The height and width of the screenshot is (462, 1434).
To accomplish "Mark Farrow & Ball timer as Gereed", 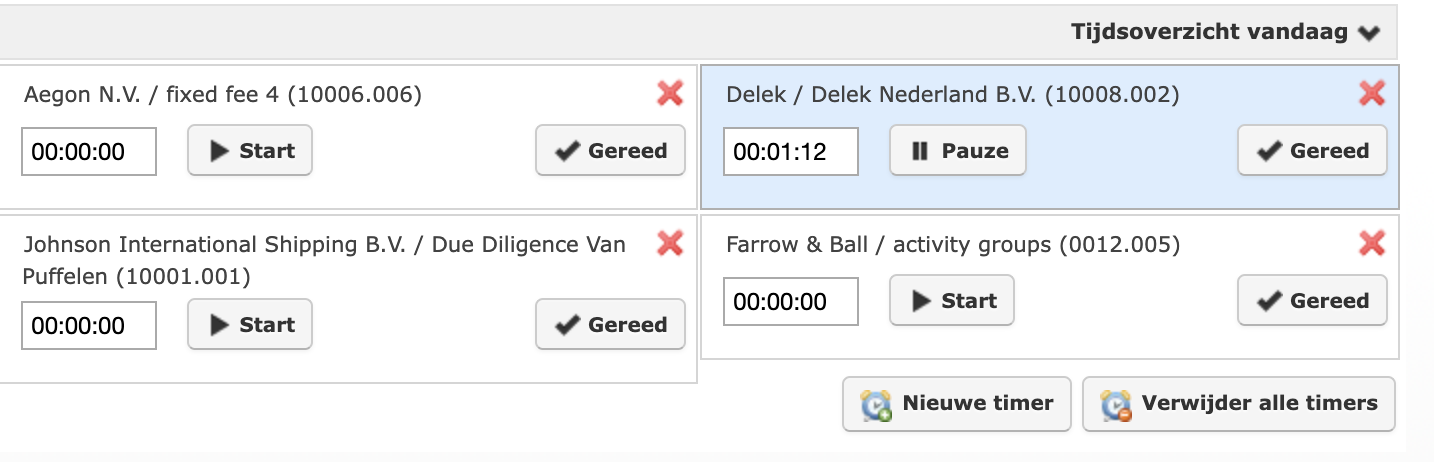I will pyautogui.click(x=1313, y=300).
